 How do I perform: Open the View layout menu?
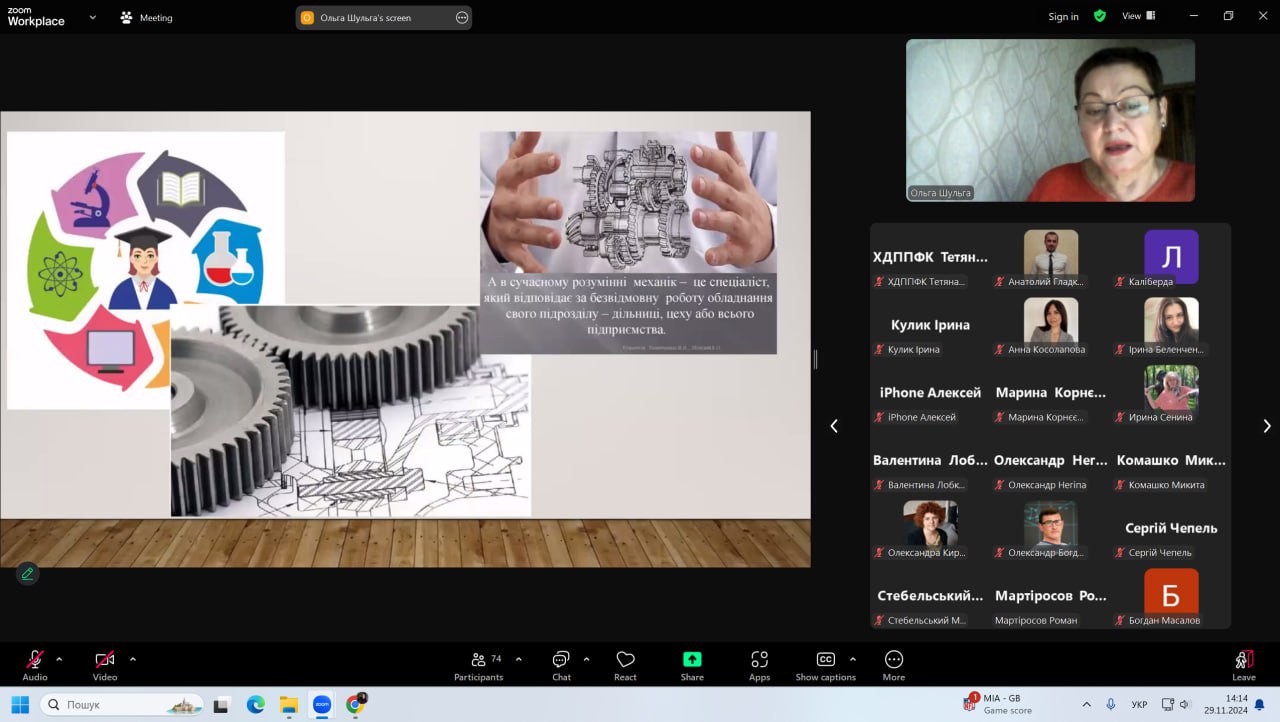(x=1138, y=16)
